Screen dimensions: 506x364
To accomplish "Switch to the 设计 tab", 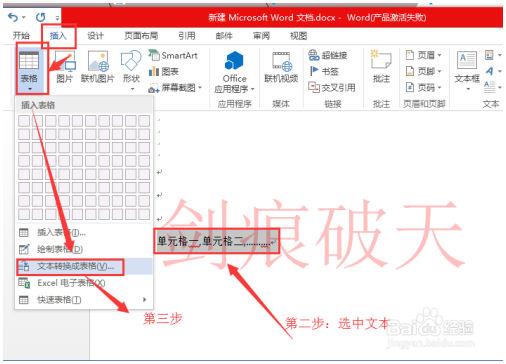I will click(x=96, y=35).
